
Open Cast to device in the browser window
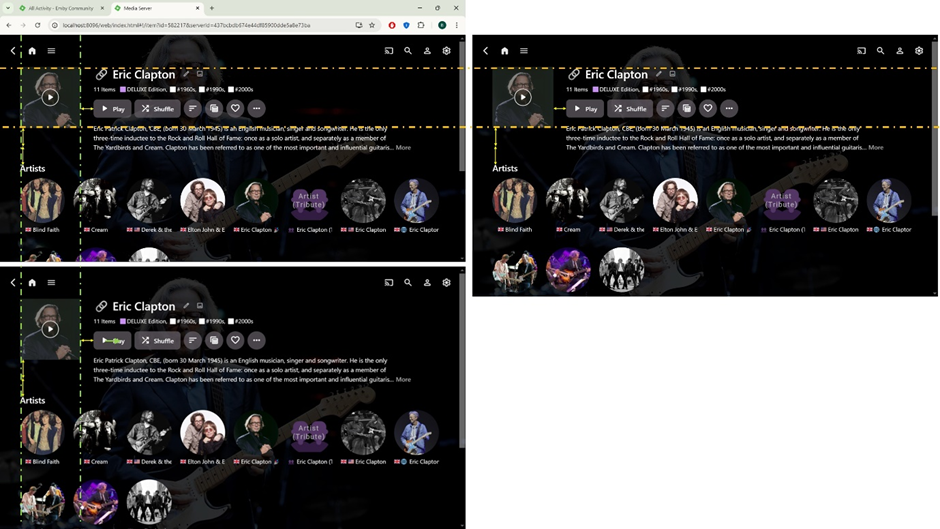point(389,51)
